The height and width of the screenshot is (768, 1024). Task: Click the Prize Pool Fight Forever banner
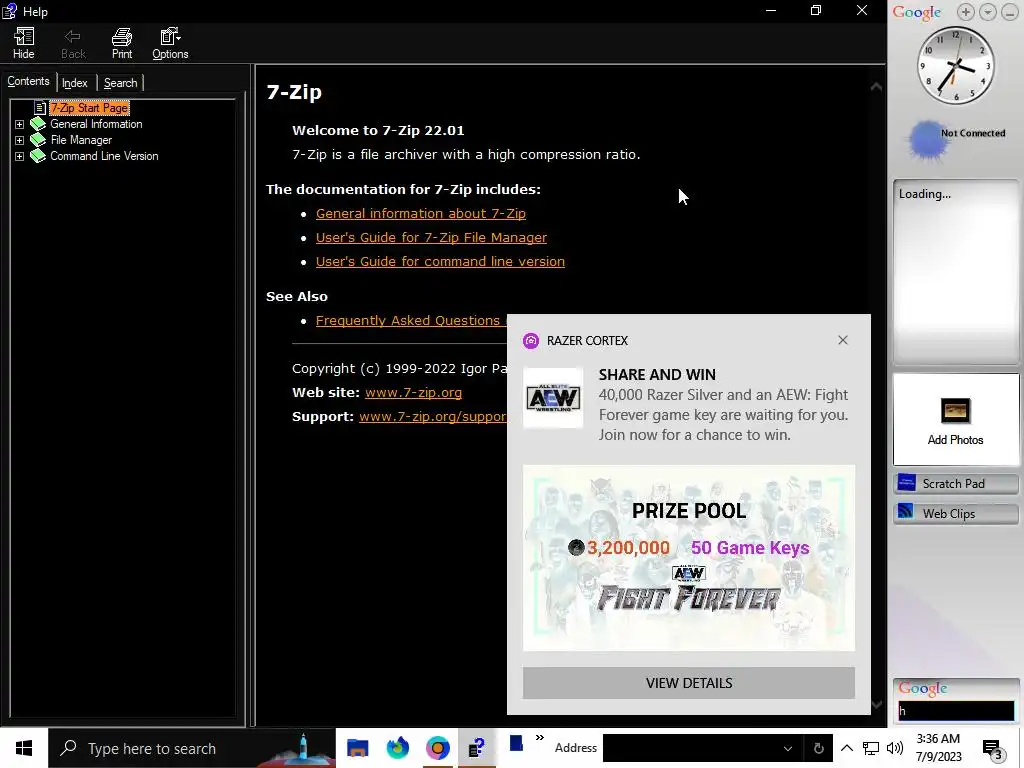pos(689,558)
